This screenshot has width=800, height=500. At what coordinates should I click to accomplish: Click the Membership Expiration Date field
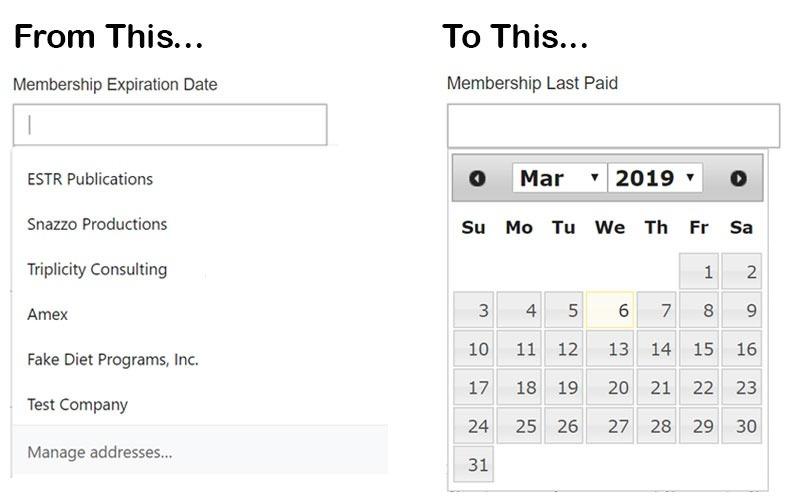click(x=170, y=125)
